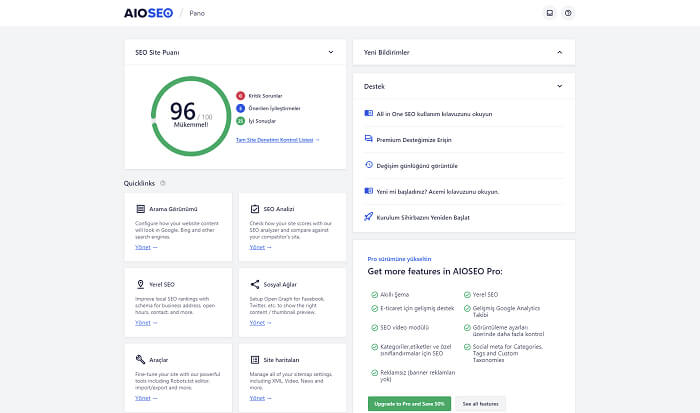
Task: Click the beginner guide book icon
Action: point(368,191)
